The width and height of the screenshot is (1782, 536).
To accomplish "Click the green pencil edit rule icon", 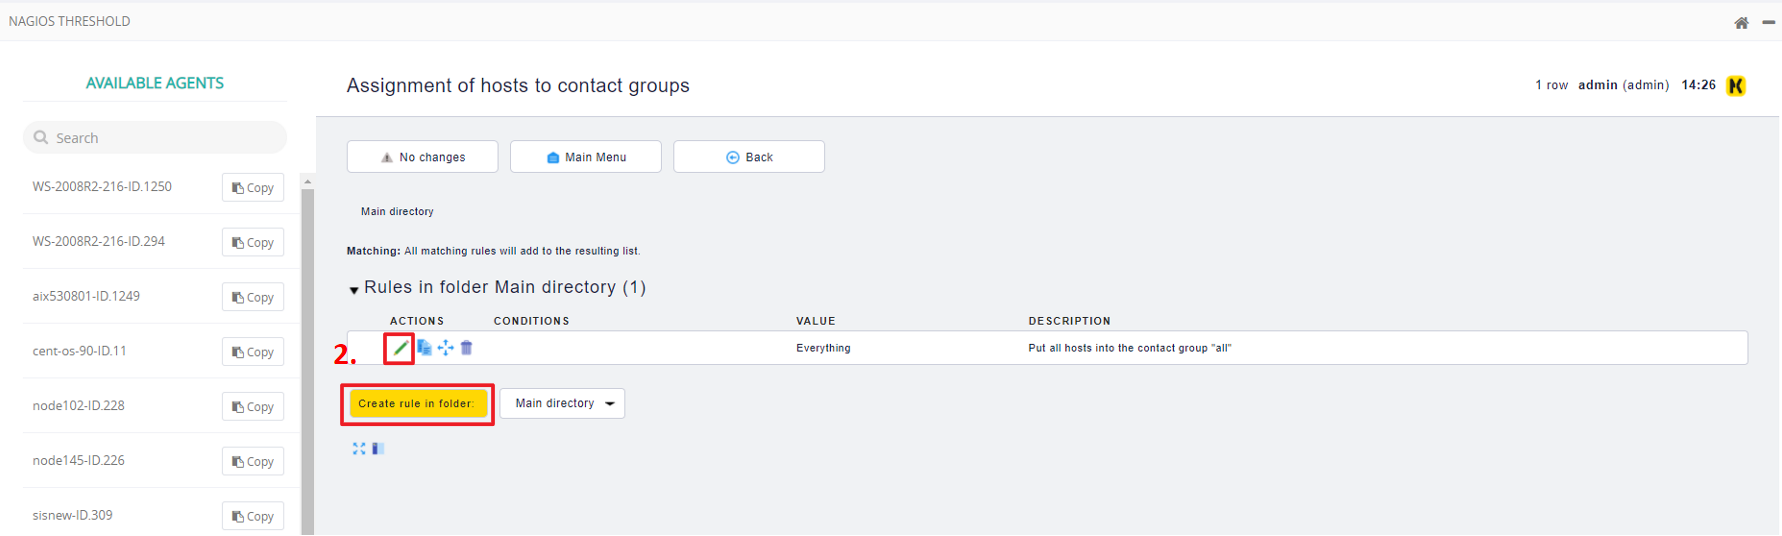I will click(400, 348).
